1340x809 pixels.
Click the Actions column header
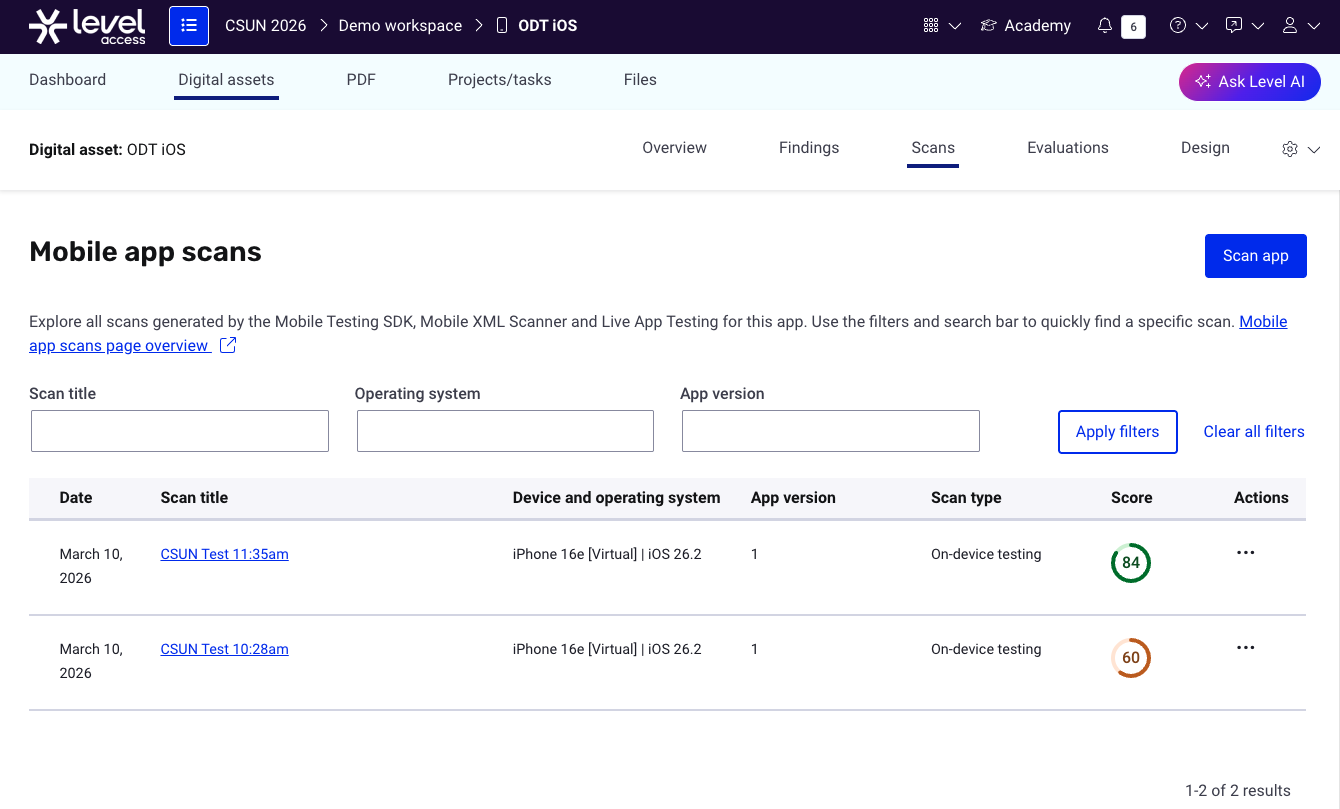[x=1261, y=498]
